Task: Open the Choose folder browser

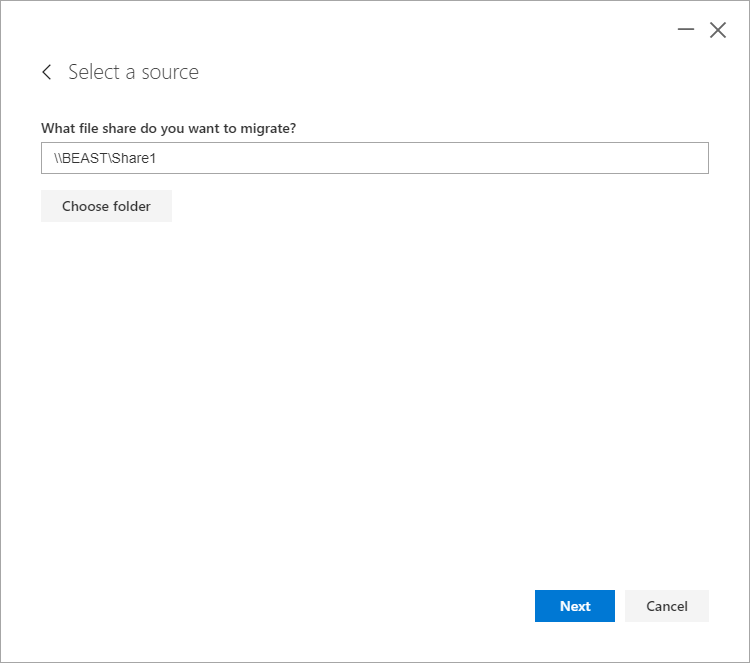Action: pyautogui.click(x=106, y=206)
